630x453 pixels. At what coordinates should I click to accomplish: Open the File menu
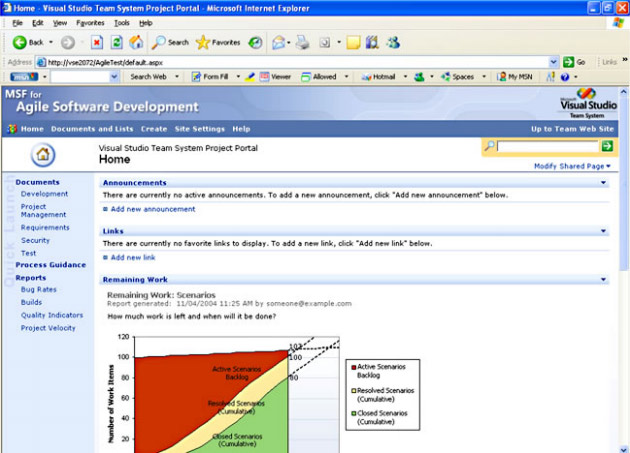pyautogui.click(x=17, y=23)
